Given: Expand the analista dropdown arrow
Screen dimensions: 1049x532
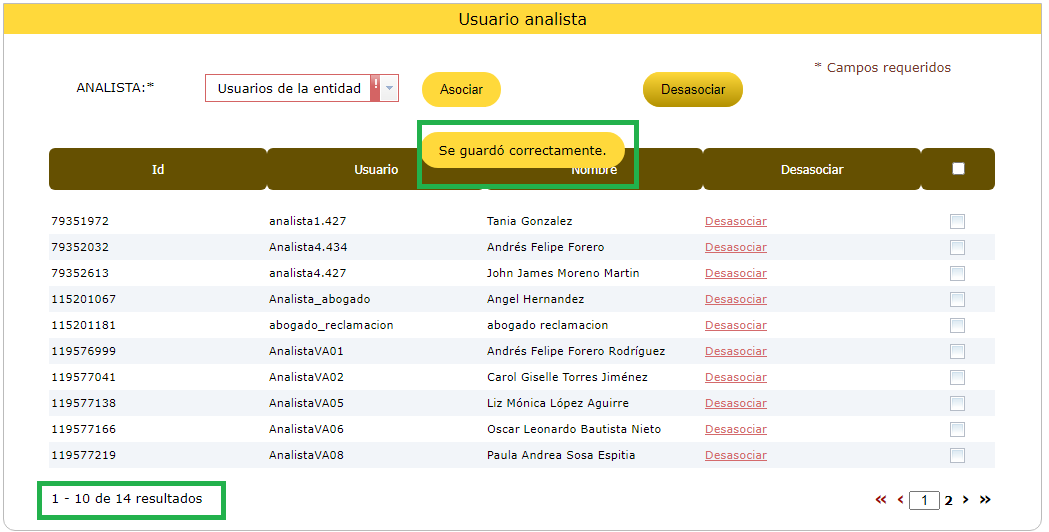Looking at the screenshot, I should (390, 88).
